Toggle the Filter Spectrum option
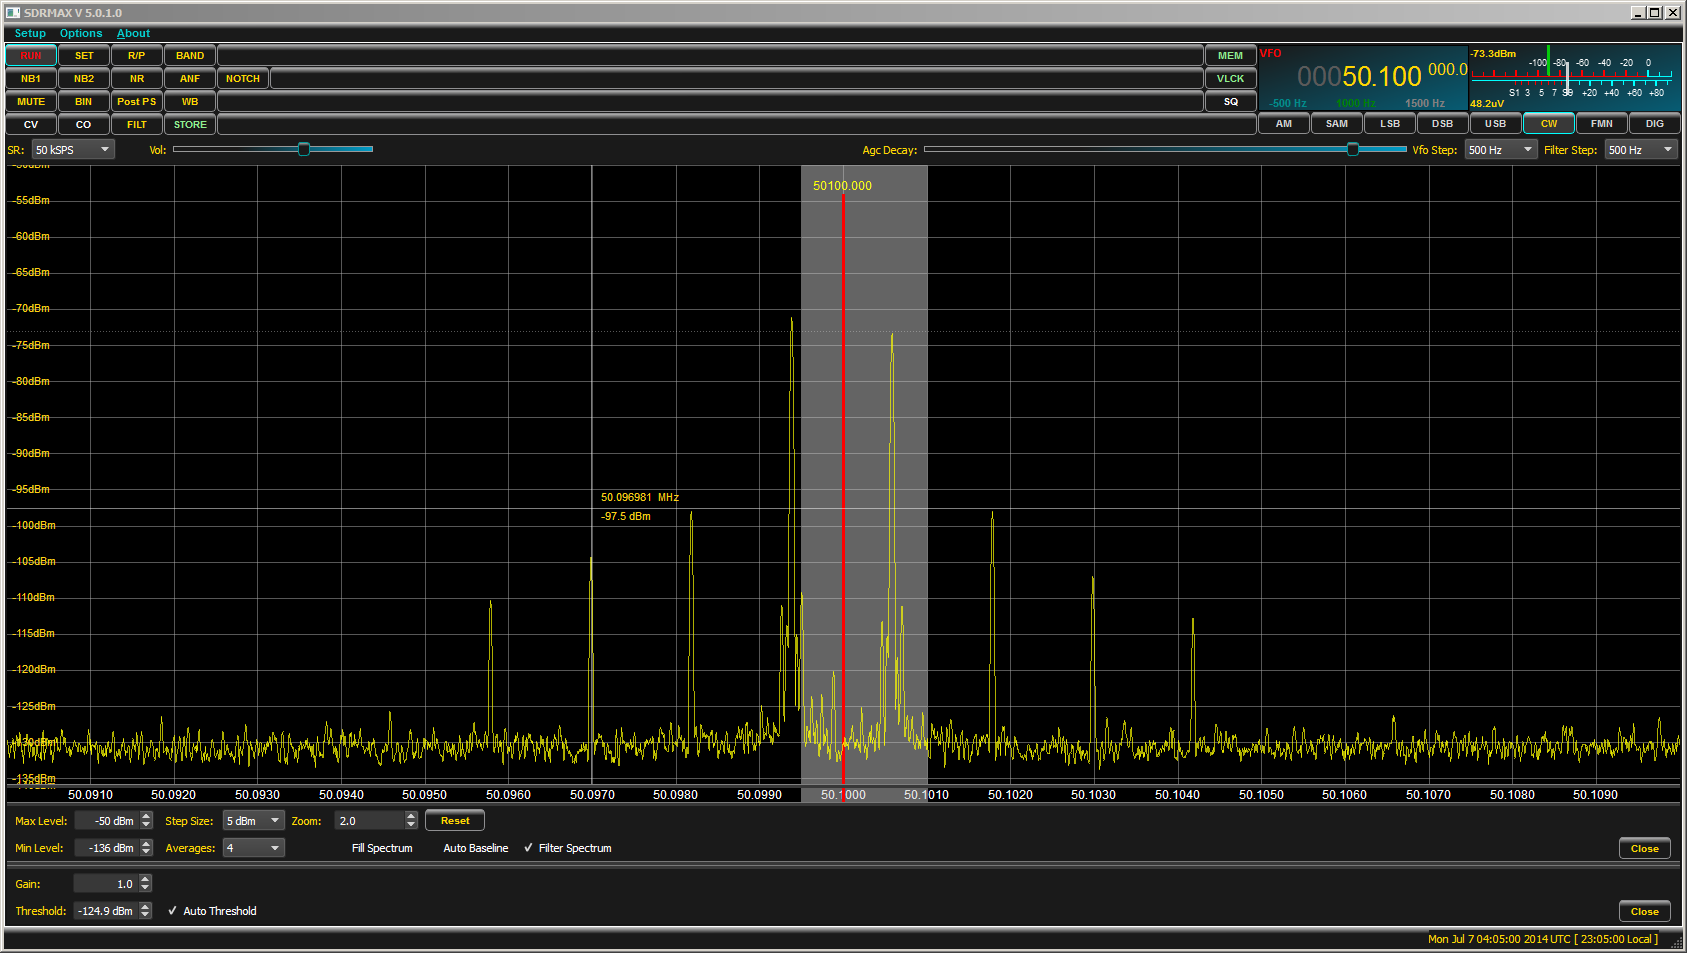This screenshot has width=1687, height=953. pyautogui.click(x=529, y=848)
